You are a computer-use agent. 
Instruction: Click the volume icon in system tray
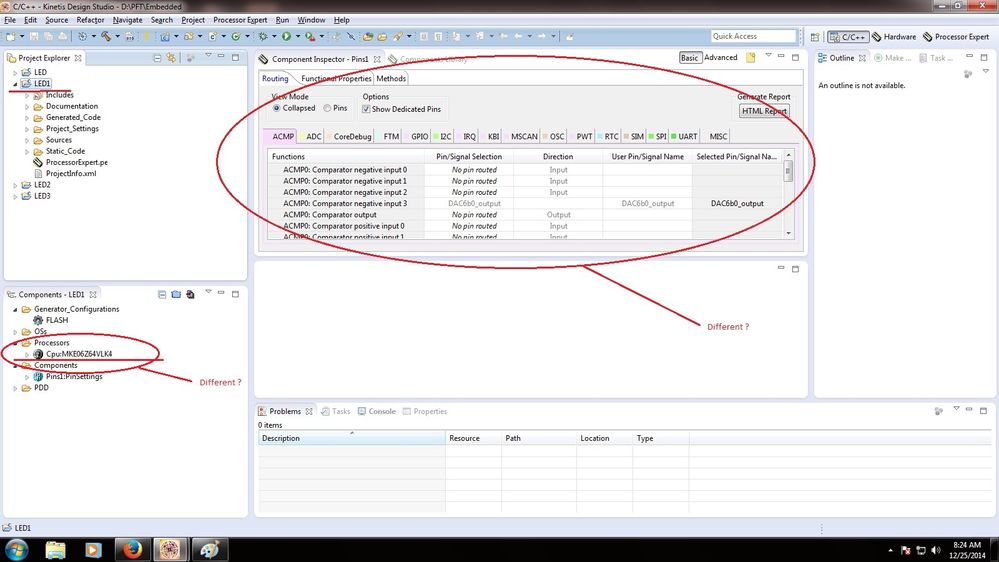935,550
